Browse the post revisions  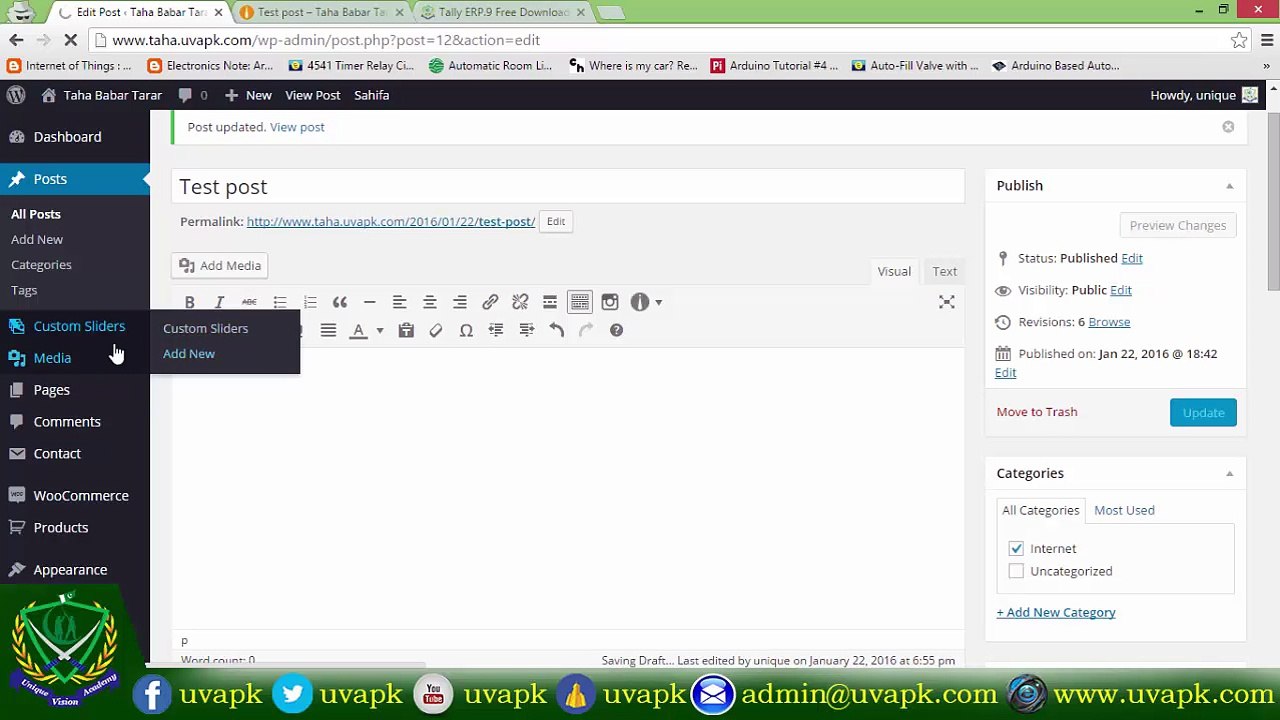[x=1109, y=322]
